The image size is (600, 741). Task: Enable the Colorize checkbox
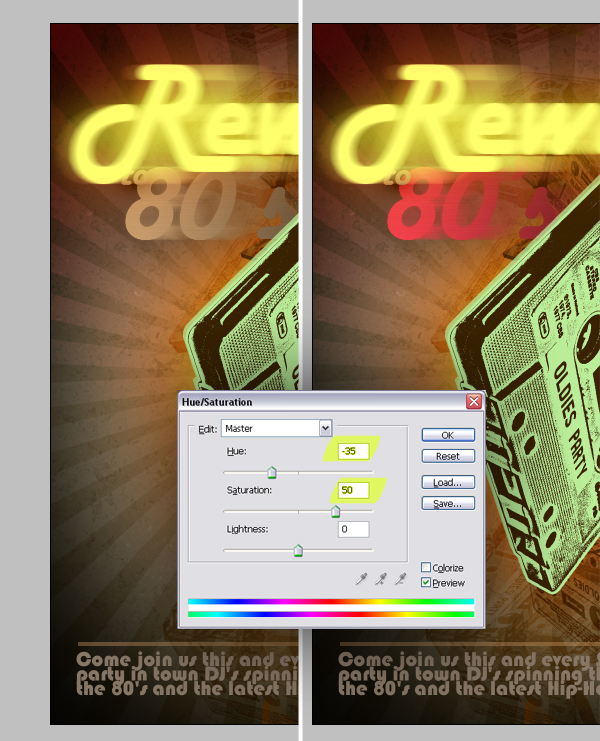427,568
